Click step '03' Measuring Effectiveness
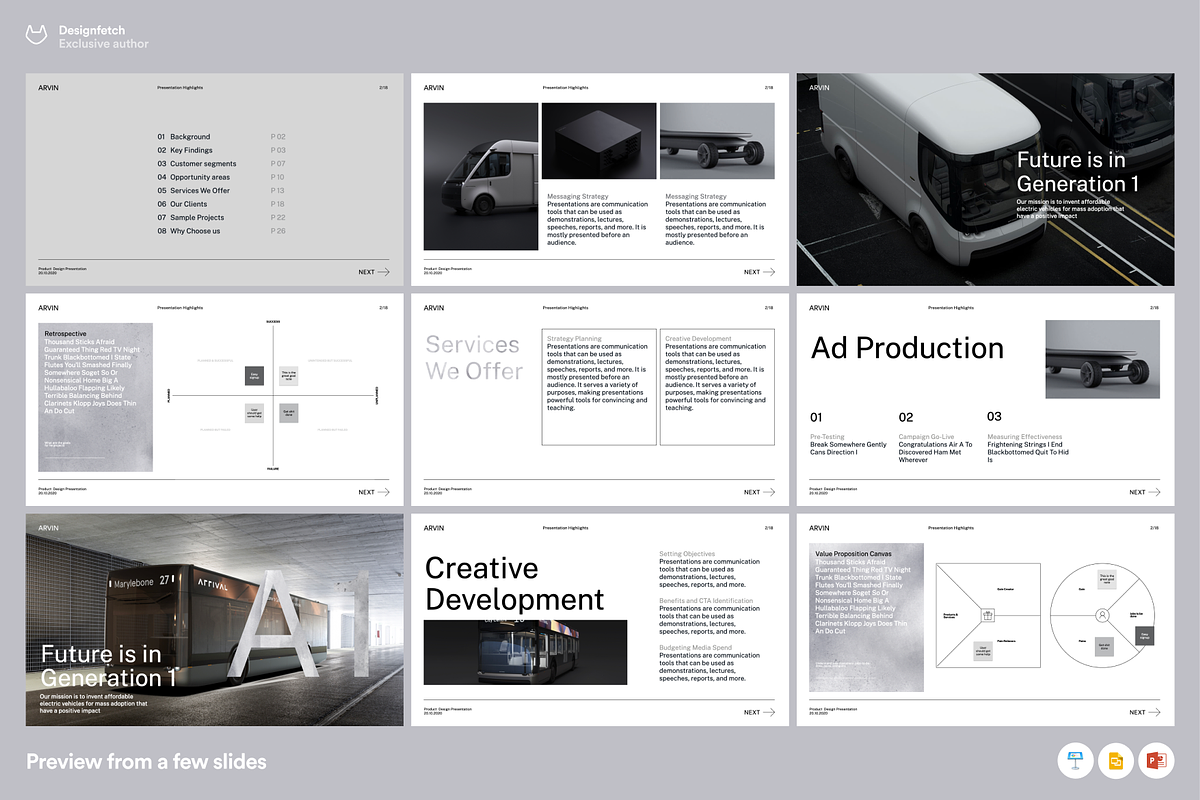The width and height of the screenshot is (1200, 800). pyautogui.click(x=994, y=417)
